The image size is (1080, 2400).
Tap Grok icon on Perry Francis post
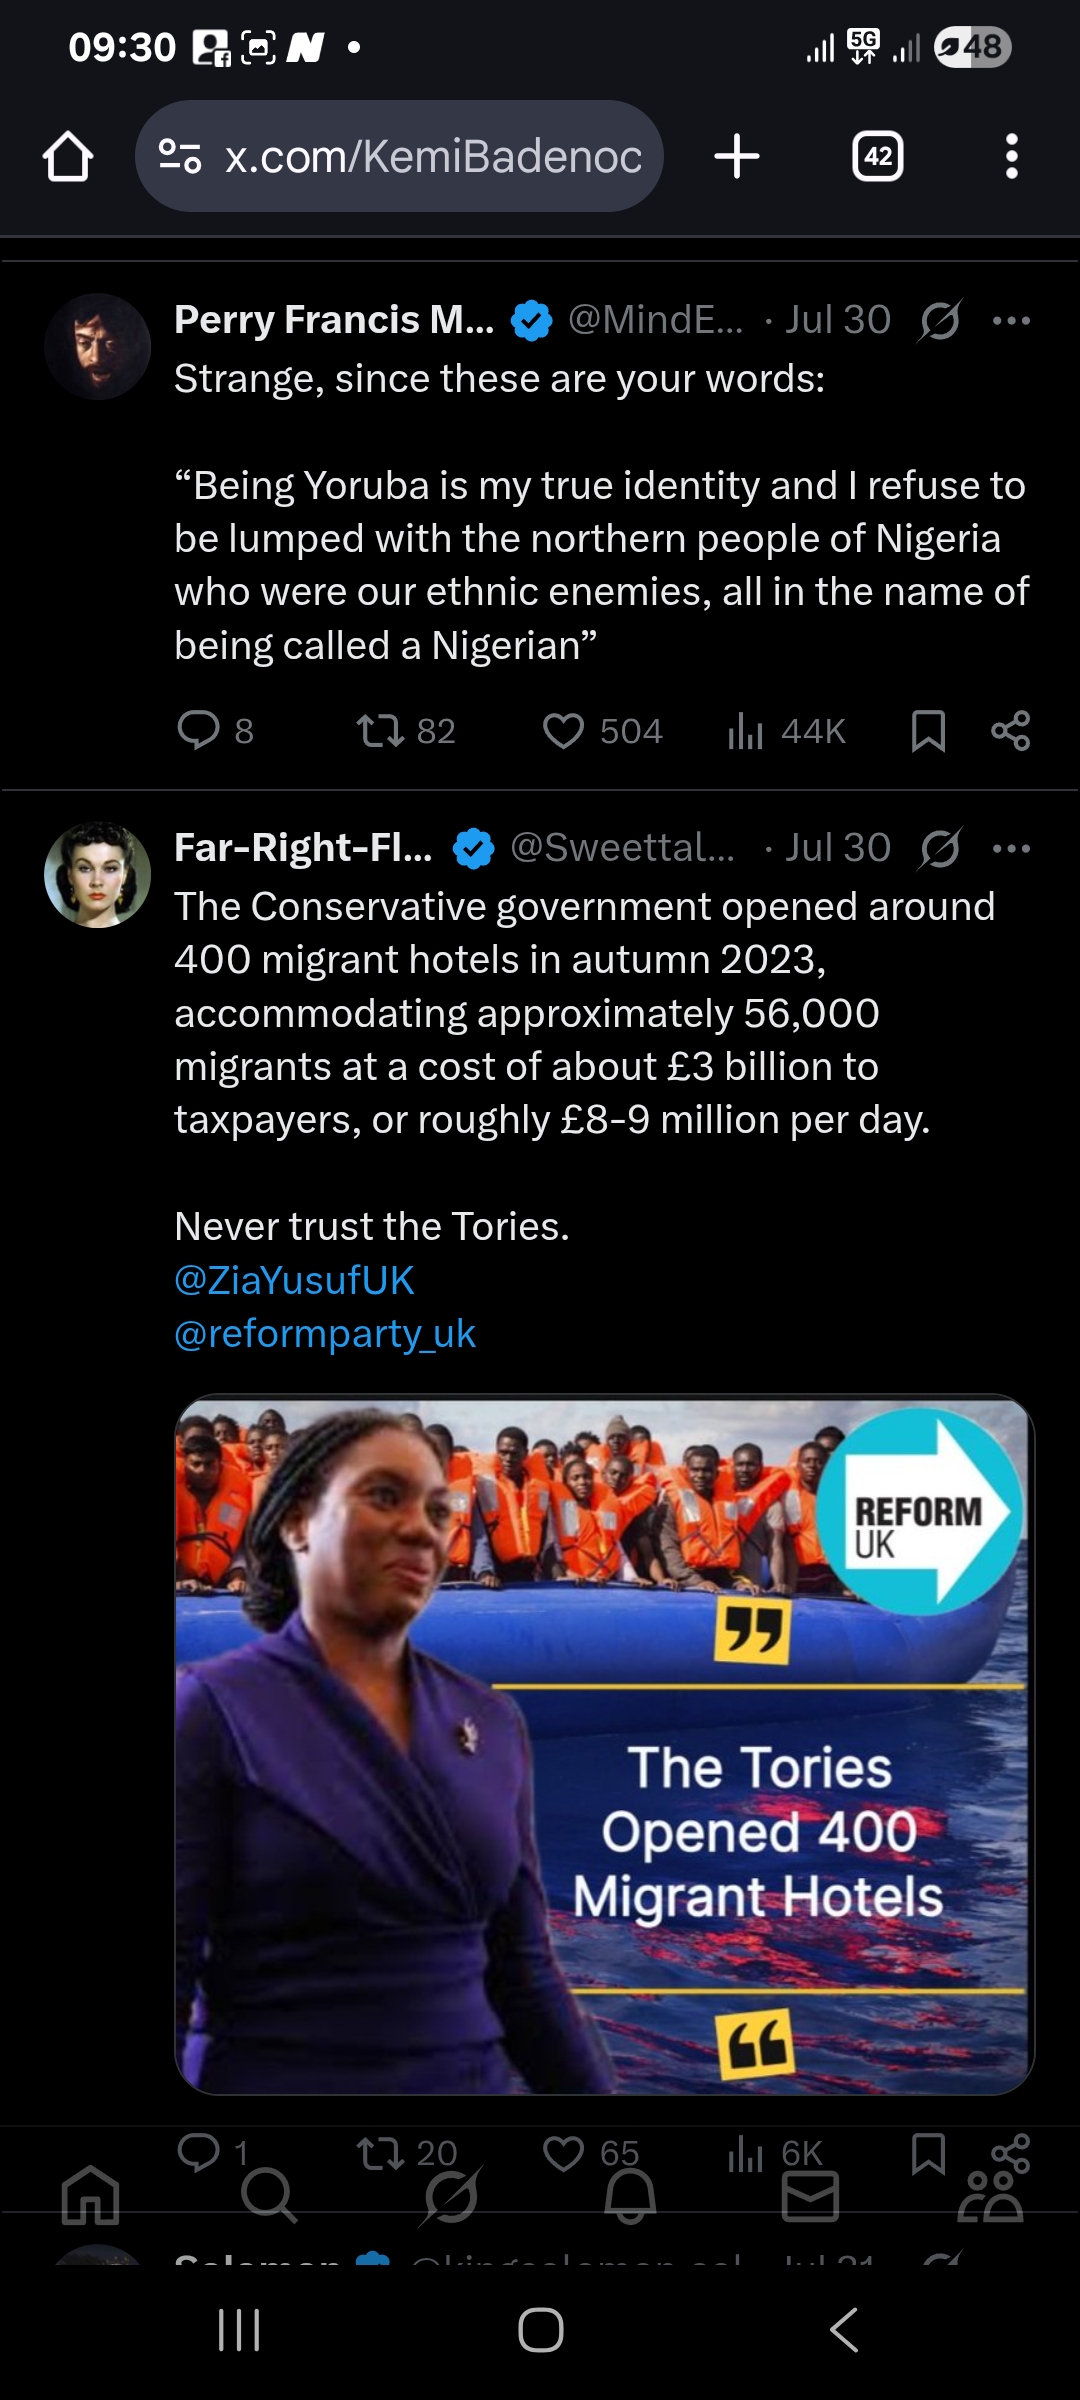tap(940, 321)
